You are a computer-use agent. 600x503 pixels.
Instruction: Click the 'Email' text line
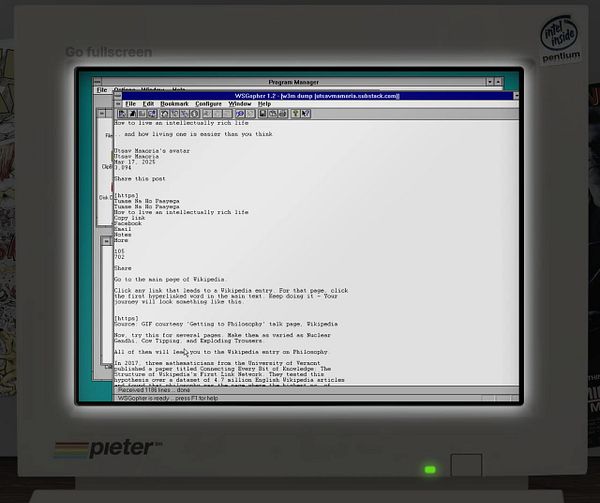pos(122,229)
